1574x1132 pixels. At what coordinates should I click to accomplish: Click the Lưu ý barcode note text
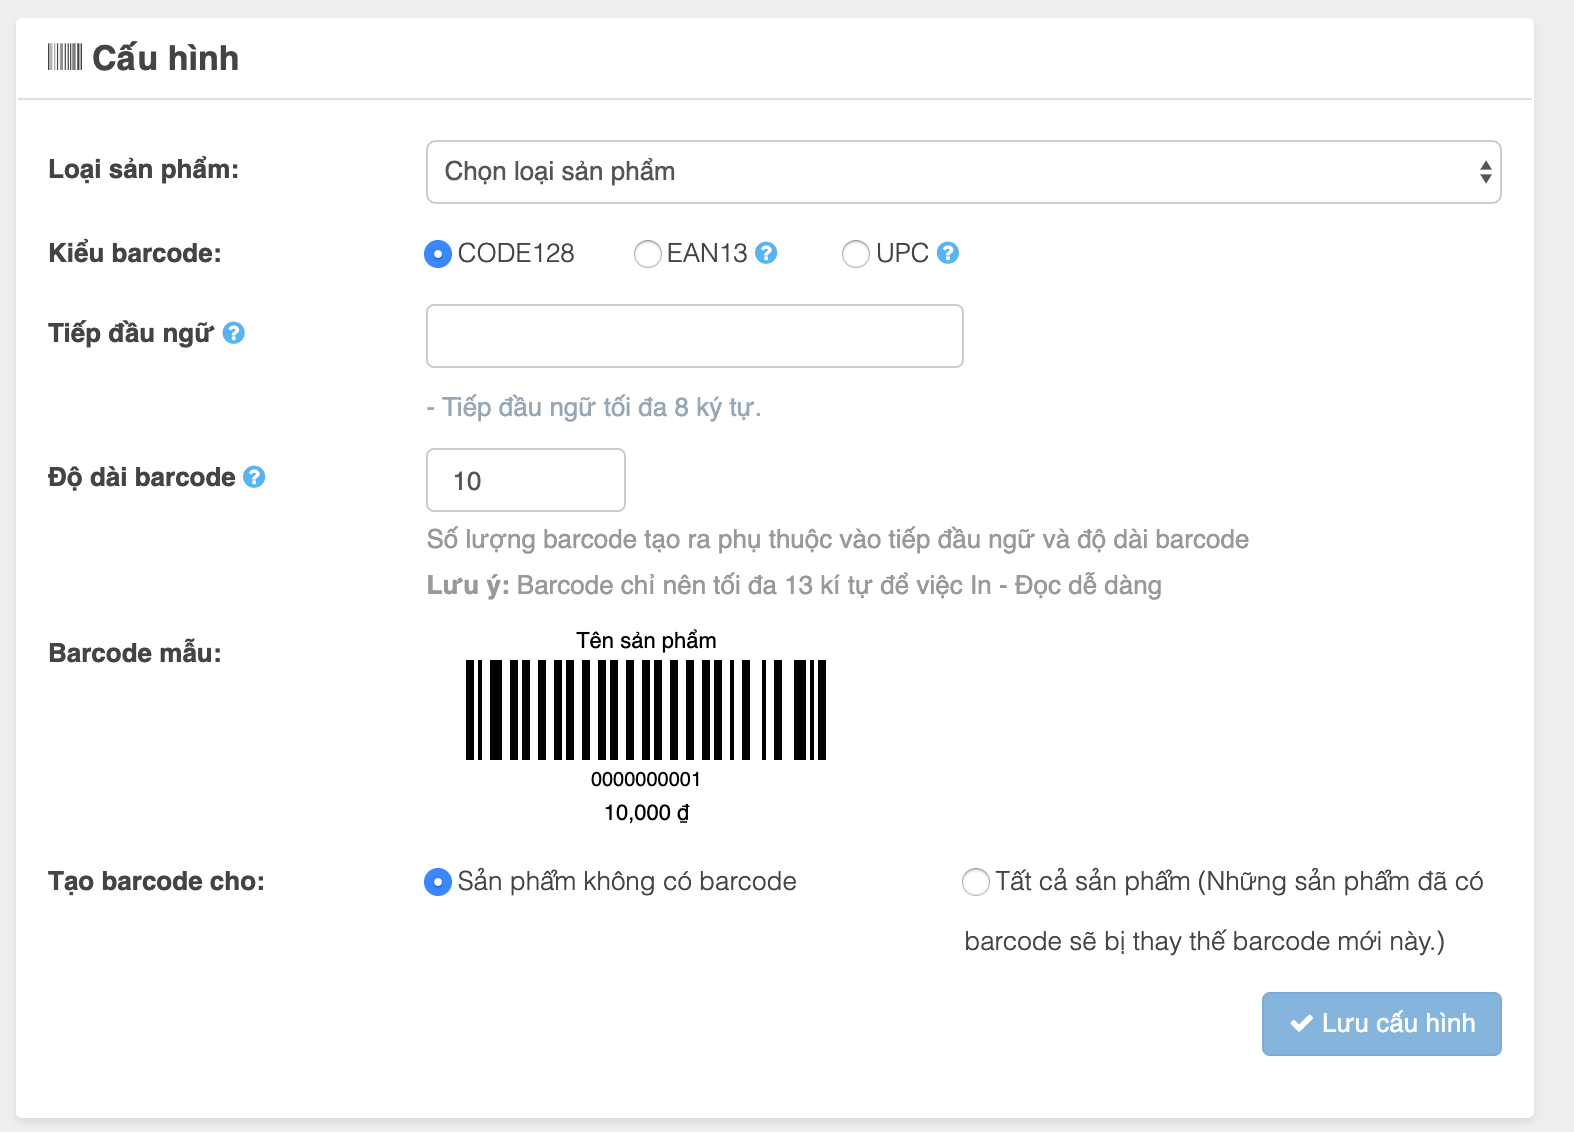point(794,585)
